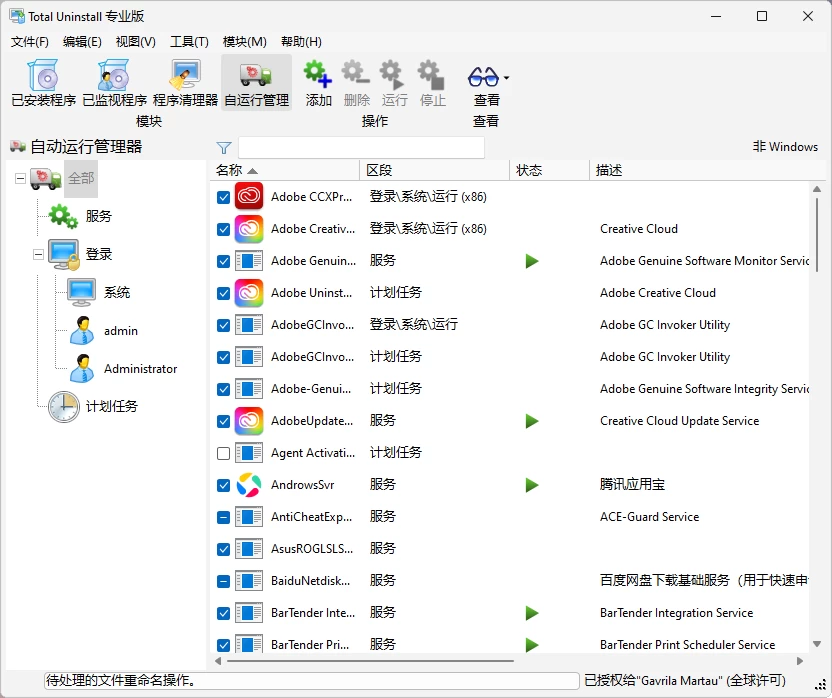
Task: Select the ACE-Guard Service description
Action: point(649,517)
